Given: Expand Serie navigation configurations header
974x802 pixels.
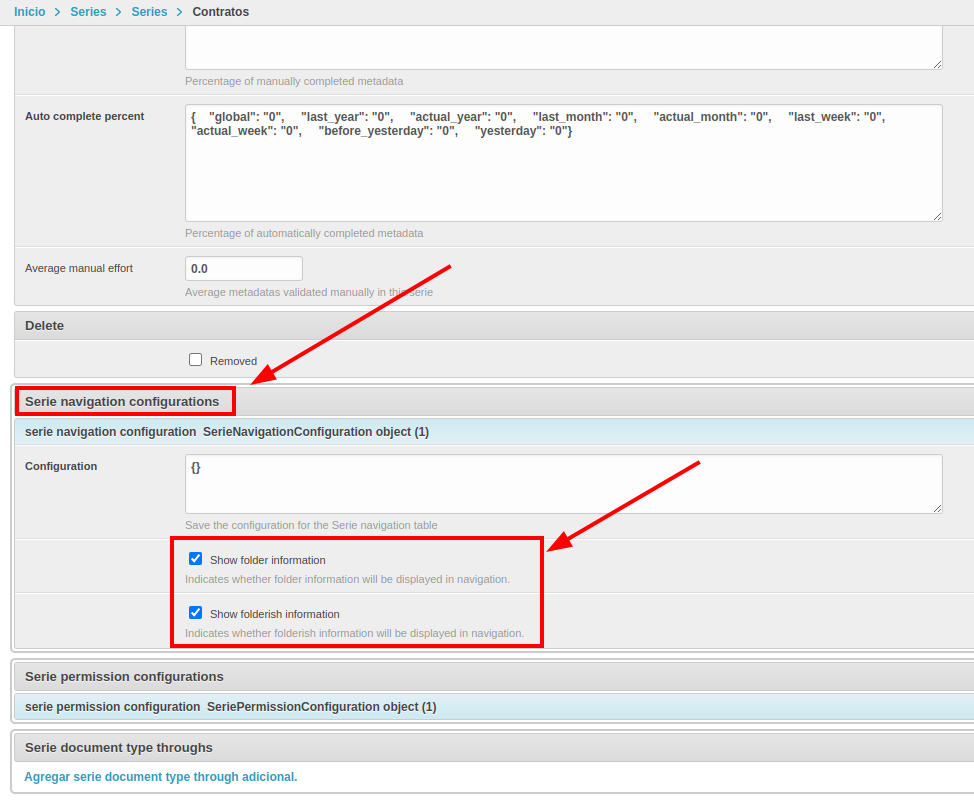Looking at the screenshot, I should pyautogui.click(x=122, y=402).
